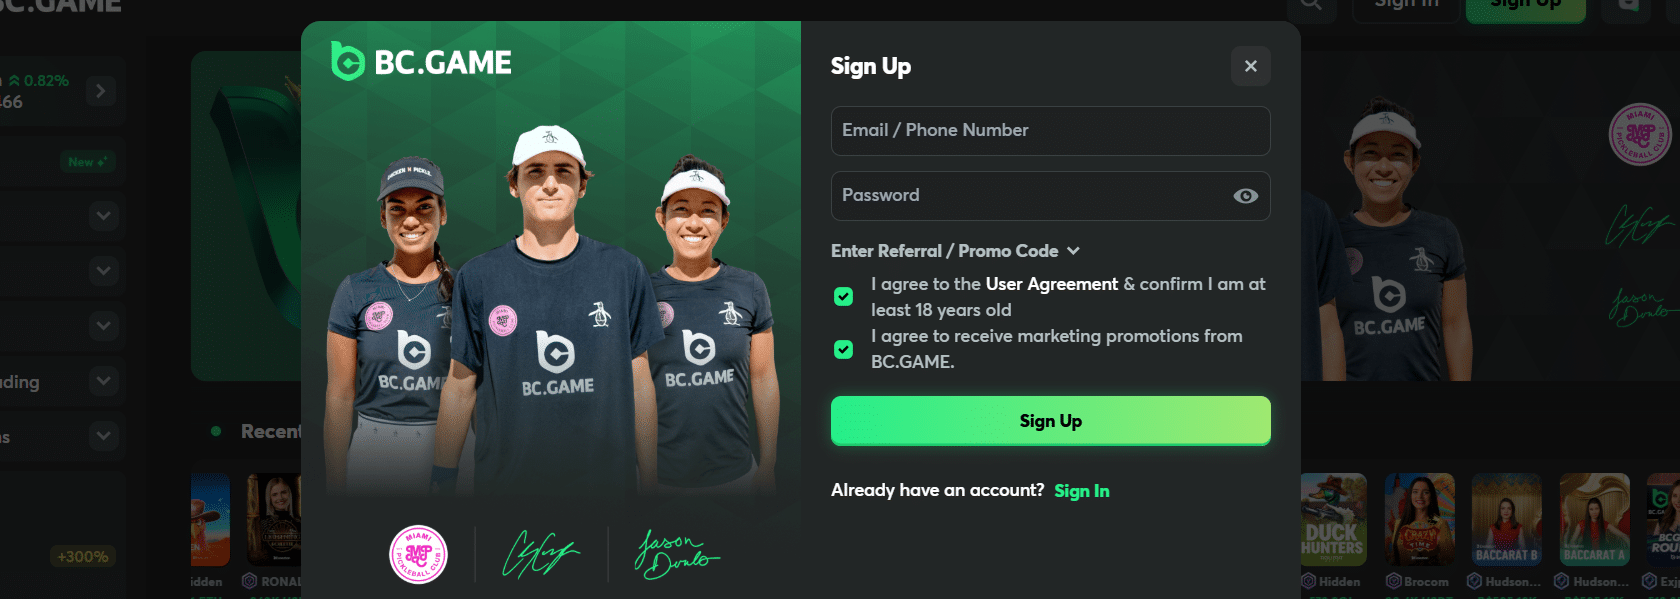Open the Baccarat A game thumbnail
The width and height of the screenshot is (1680, 599).
(x=1595, y=519)
